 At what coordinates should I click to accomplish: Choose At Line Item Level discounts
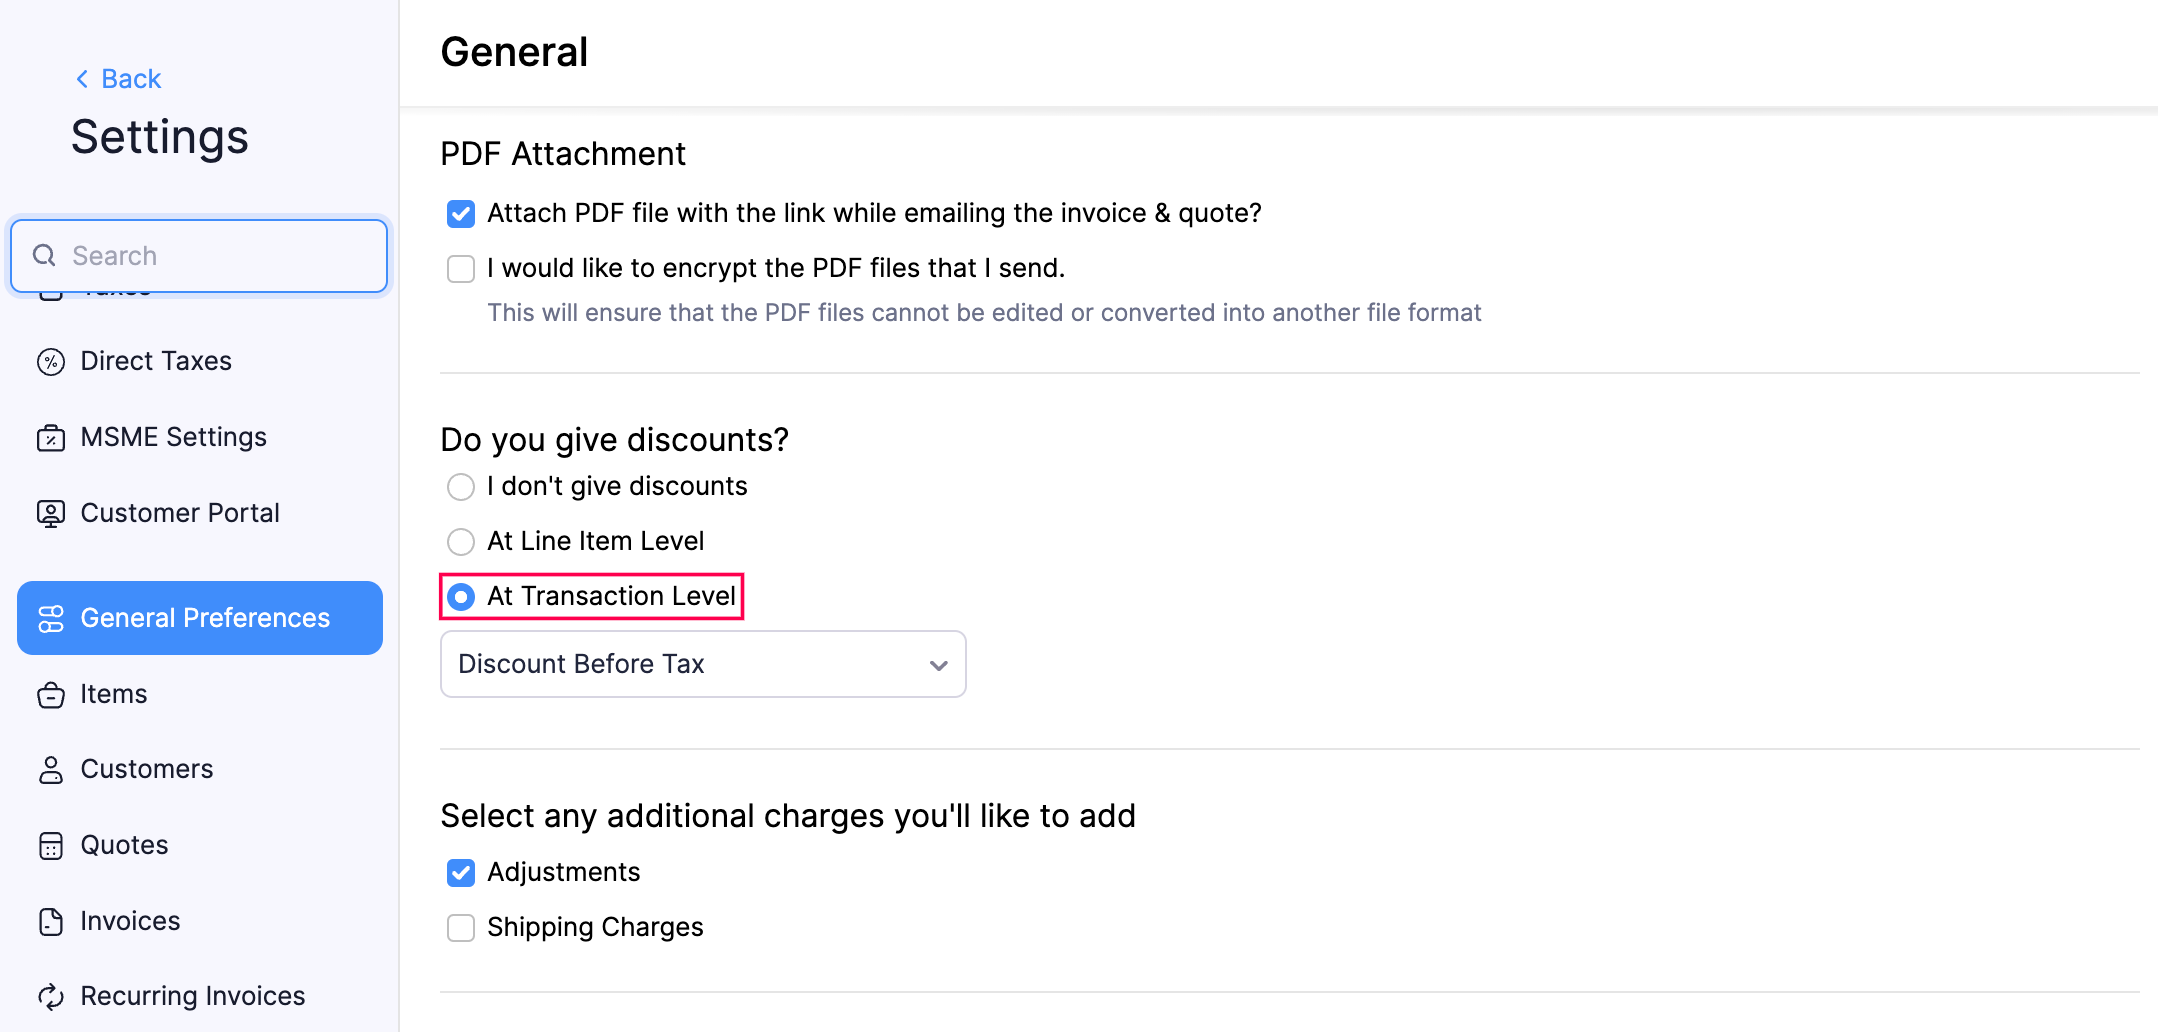tap(460, 541)
